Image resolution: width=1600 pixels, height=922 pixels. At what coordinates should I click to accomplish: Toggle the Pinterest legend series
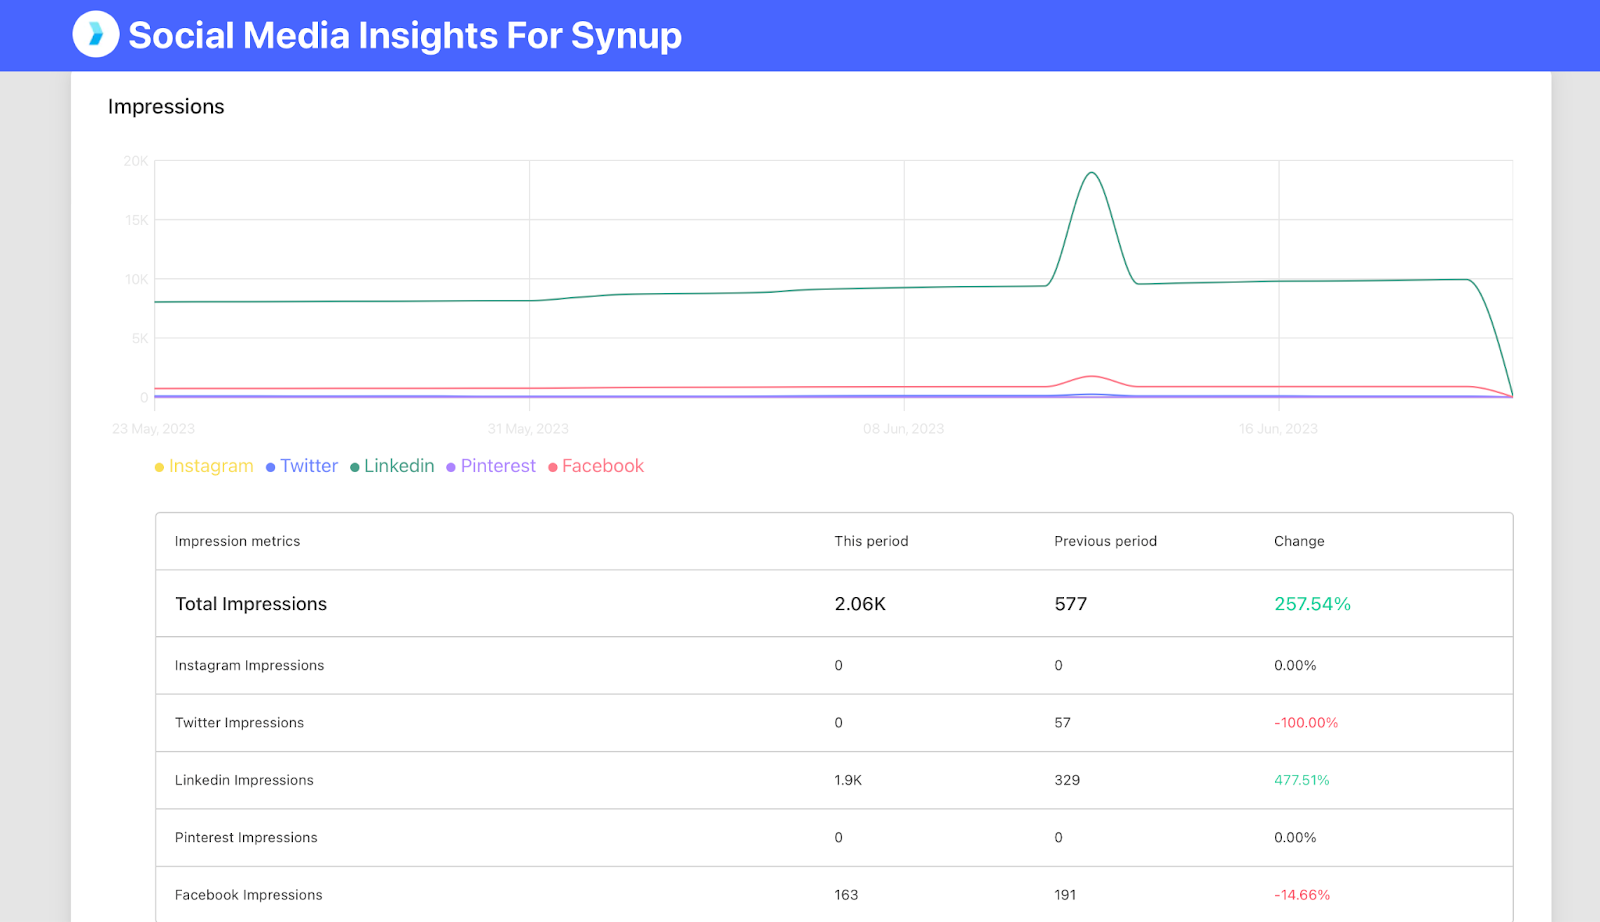pyautogui.click(x=491, y=466)
